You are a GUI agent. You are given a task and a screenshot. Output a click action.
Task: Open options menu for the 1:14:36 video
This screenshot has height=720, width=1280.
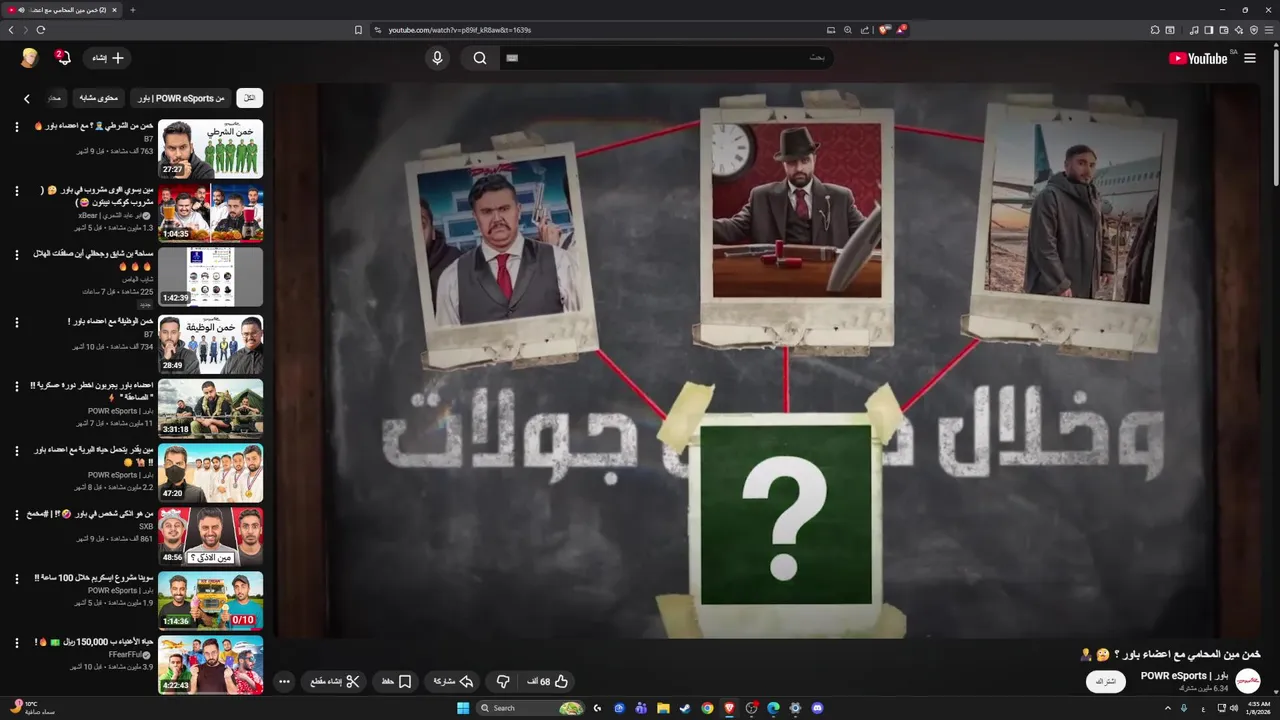[x=17, y=579]
